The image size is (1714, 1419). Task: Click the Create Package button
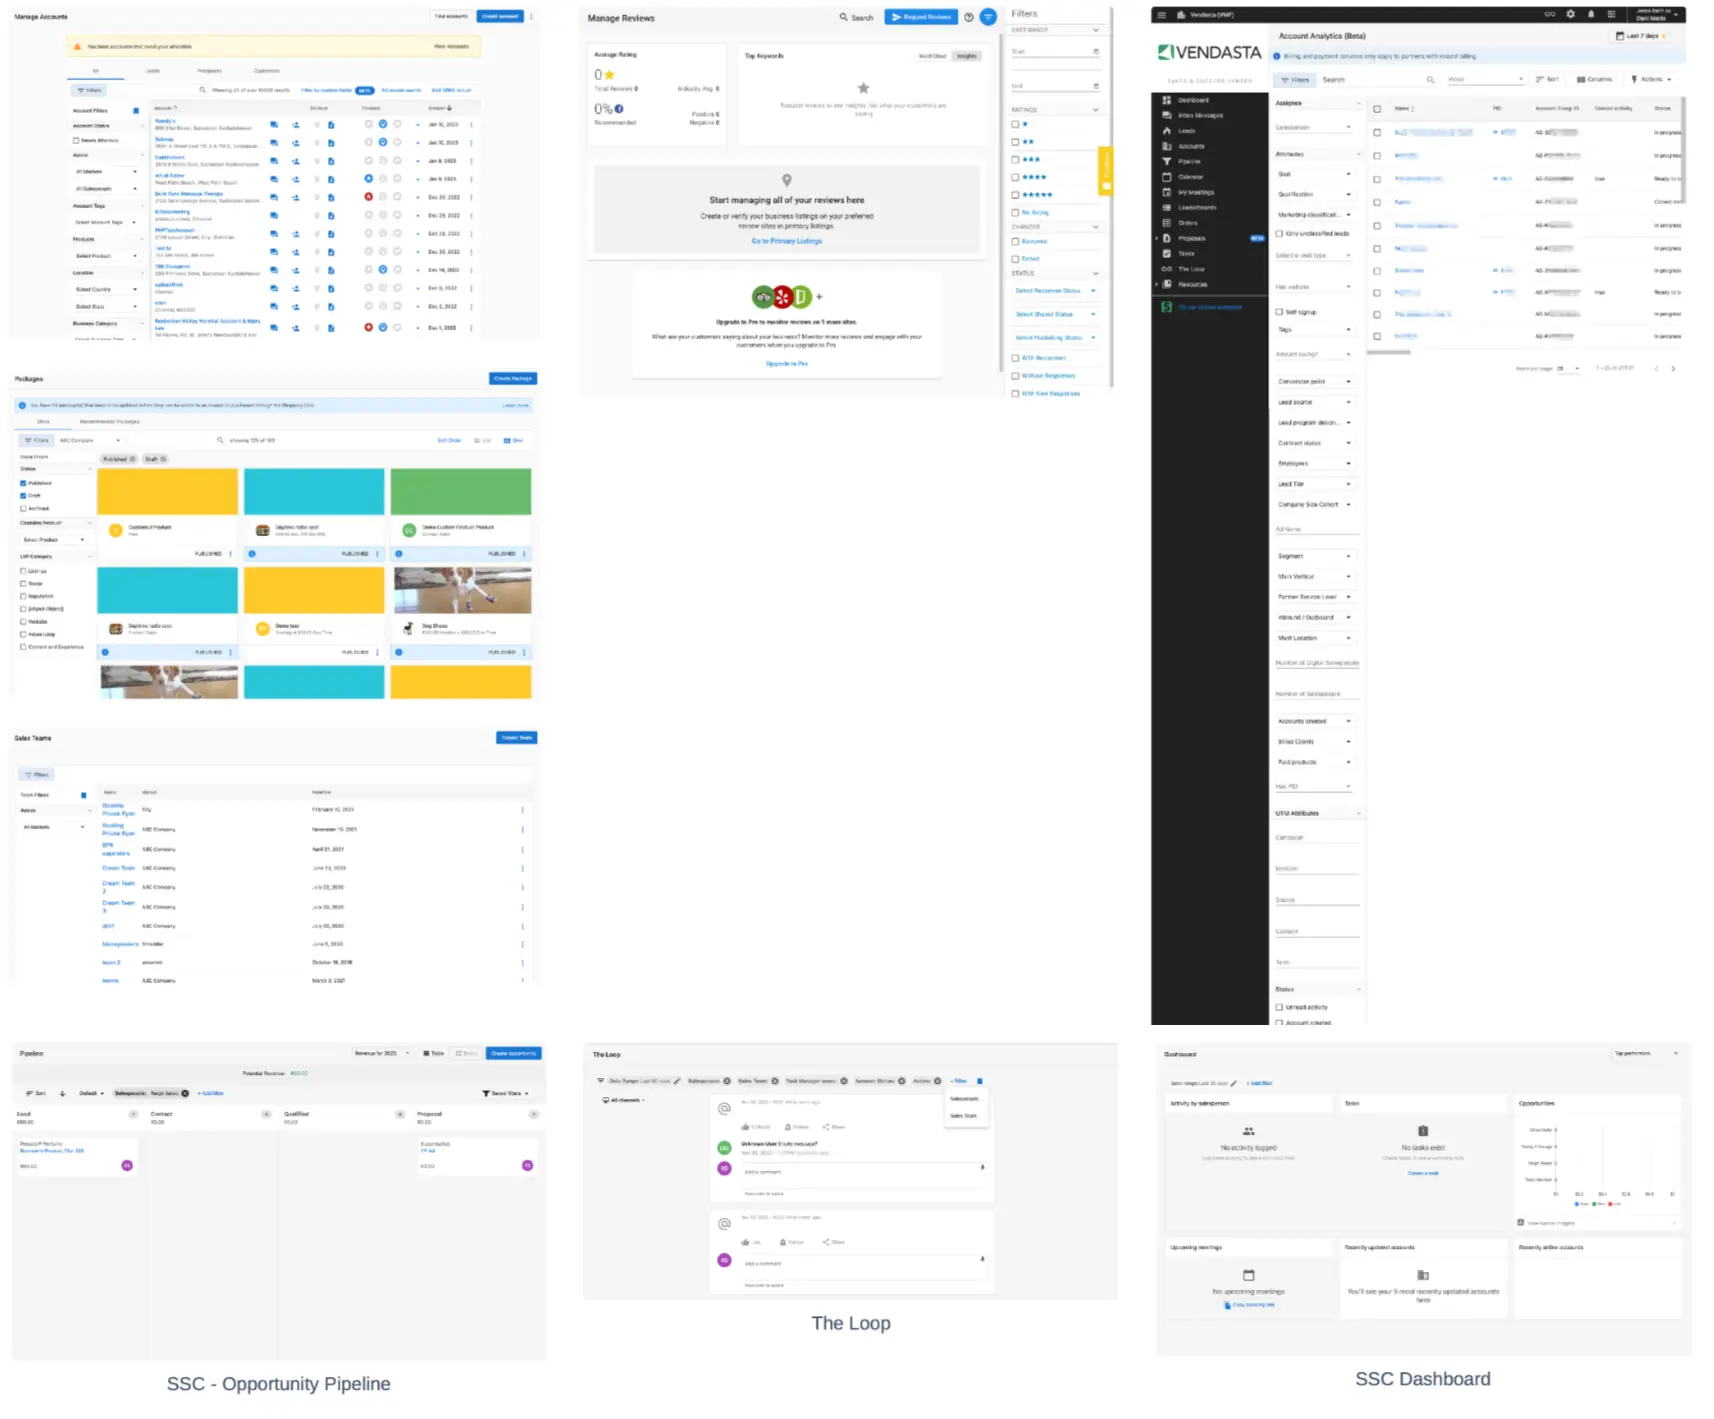[x=512, y=378]
